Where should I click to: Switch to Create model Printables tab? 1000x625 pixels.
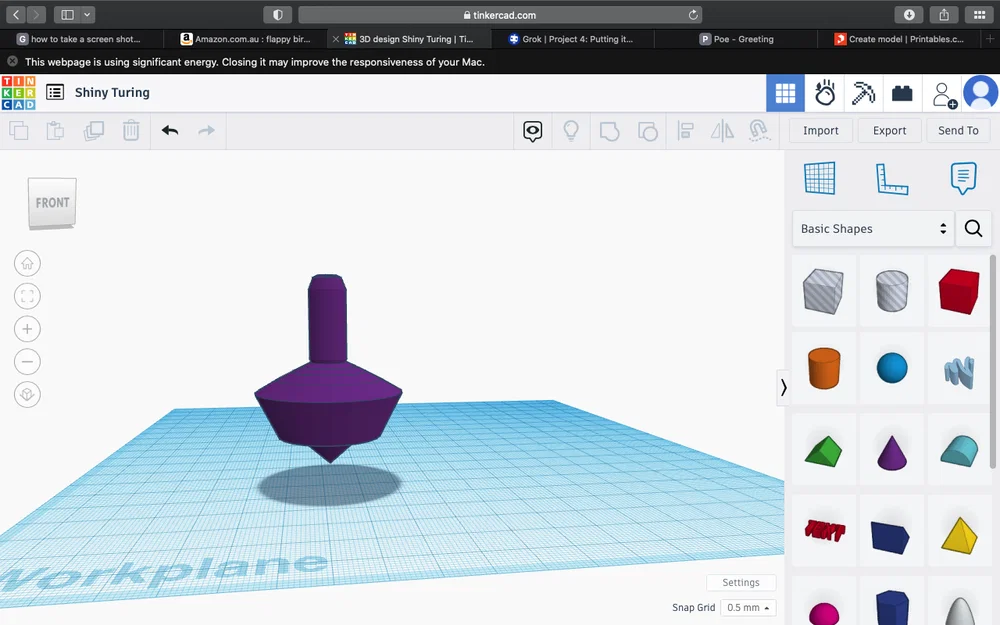click(x=899, y=39)
